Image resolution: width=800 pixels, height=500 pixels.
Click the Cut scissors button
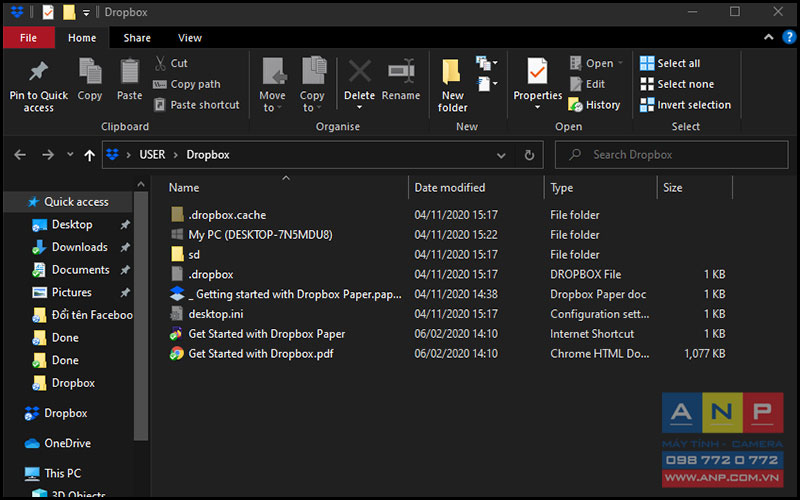point(171,63)
